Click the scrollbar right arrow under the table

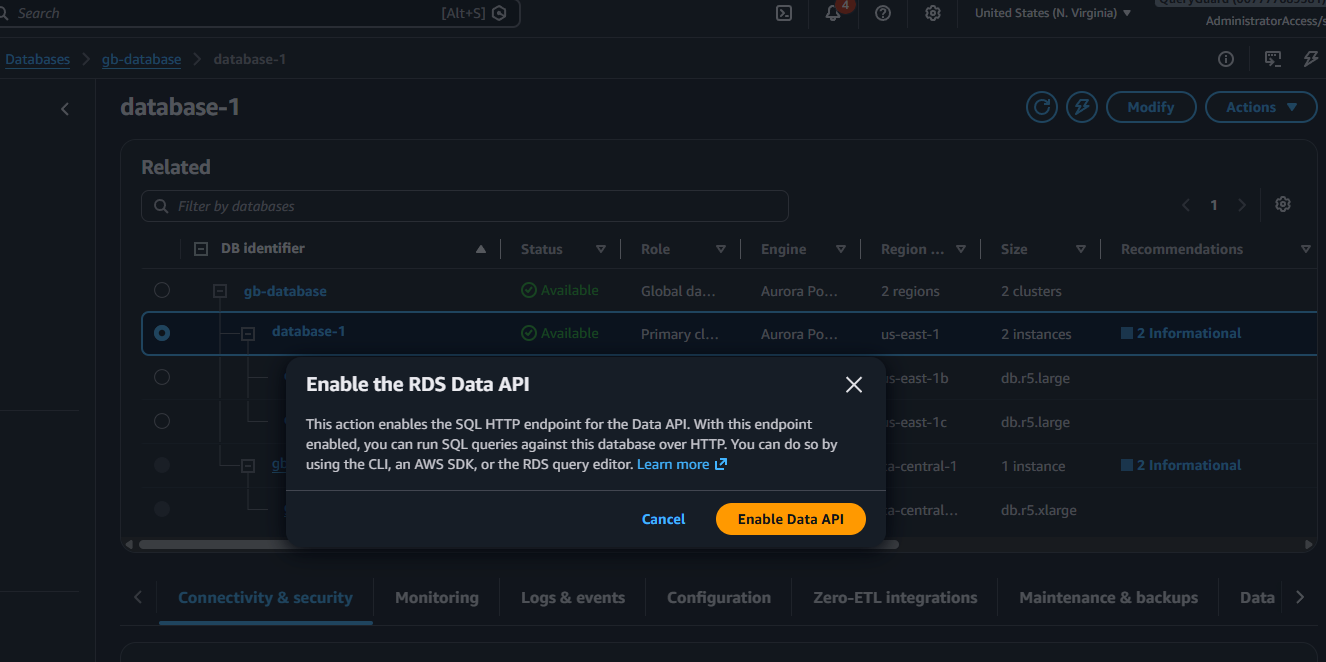click(x=1310, y=545)
